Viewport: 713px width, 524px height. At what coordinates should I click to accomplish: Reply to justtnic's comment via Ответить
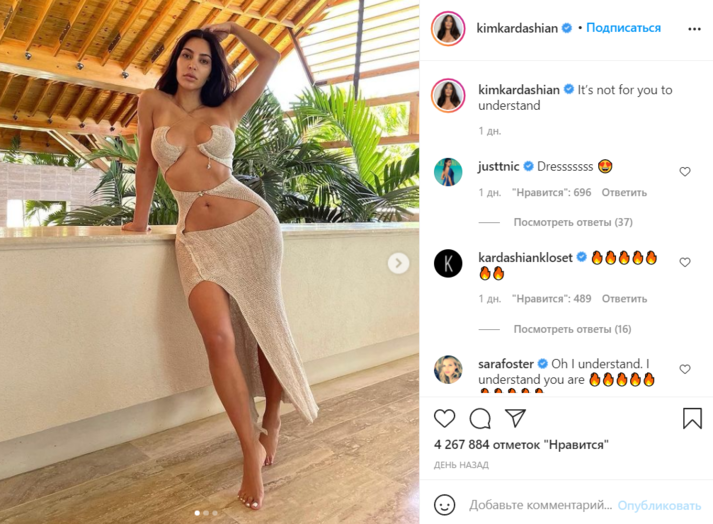click(624, 192)
